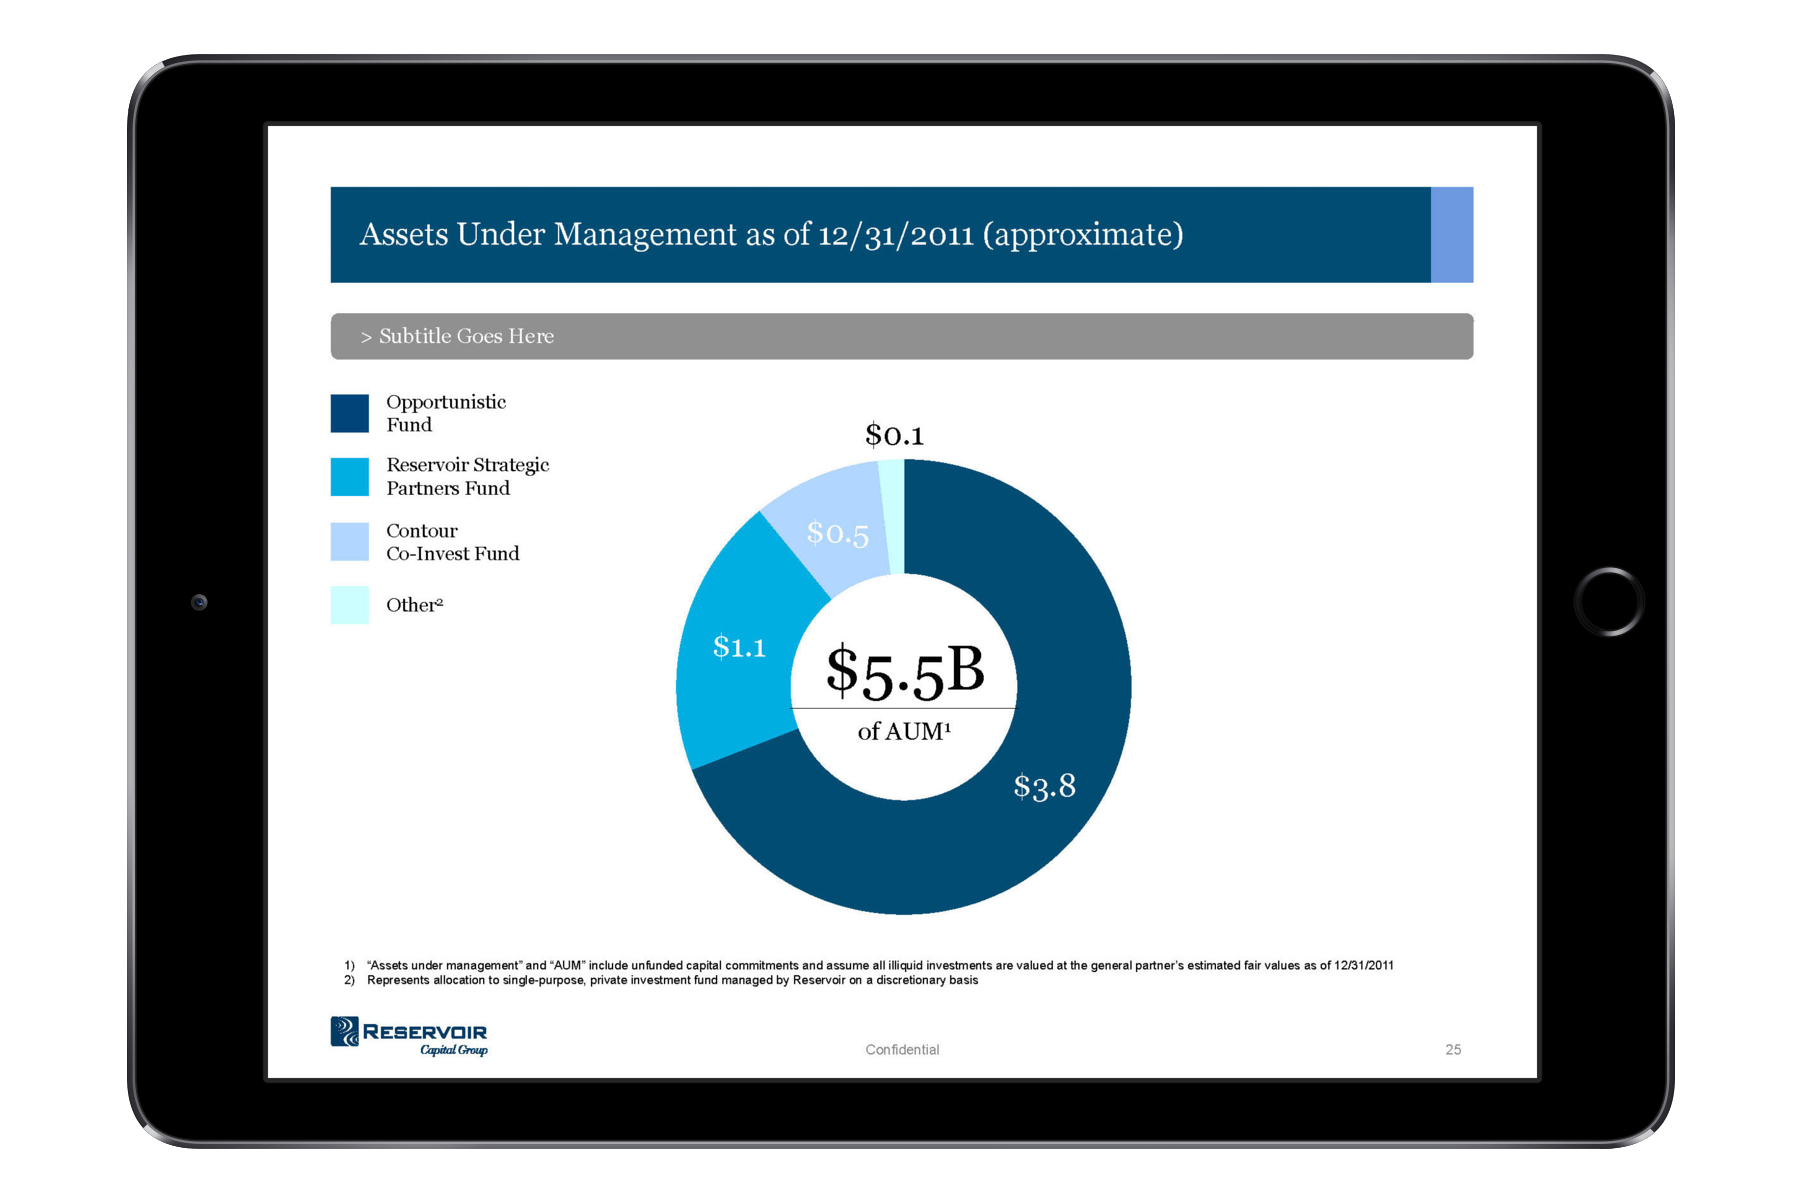This screenshot has height=1202, width=1802.
Task: Click the Contour Co-Invest Fund legend swatch
Action: pos(350,542)
